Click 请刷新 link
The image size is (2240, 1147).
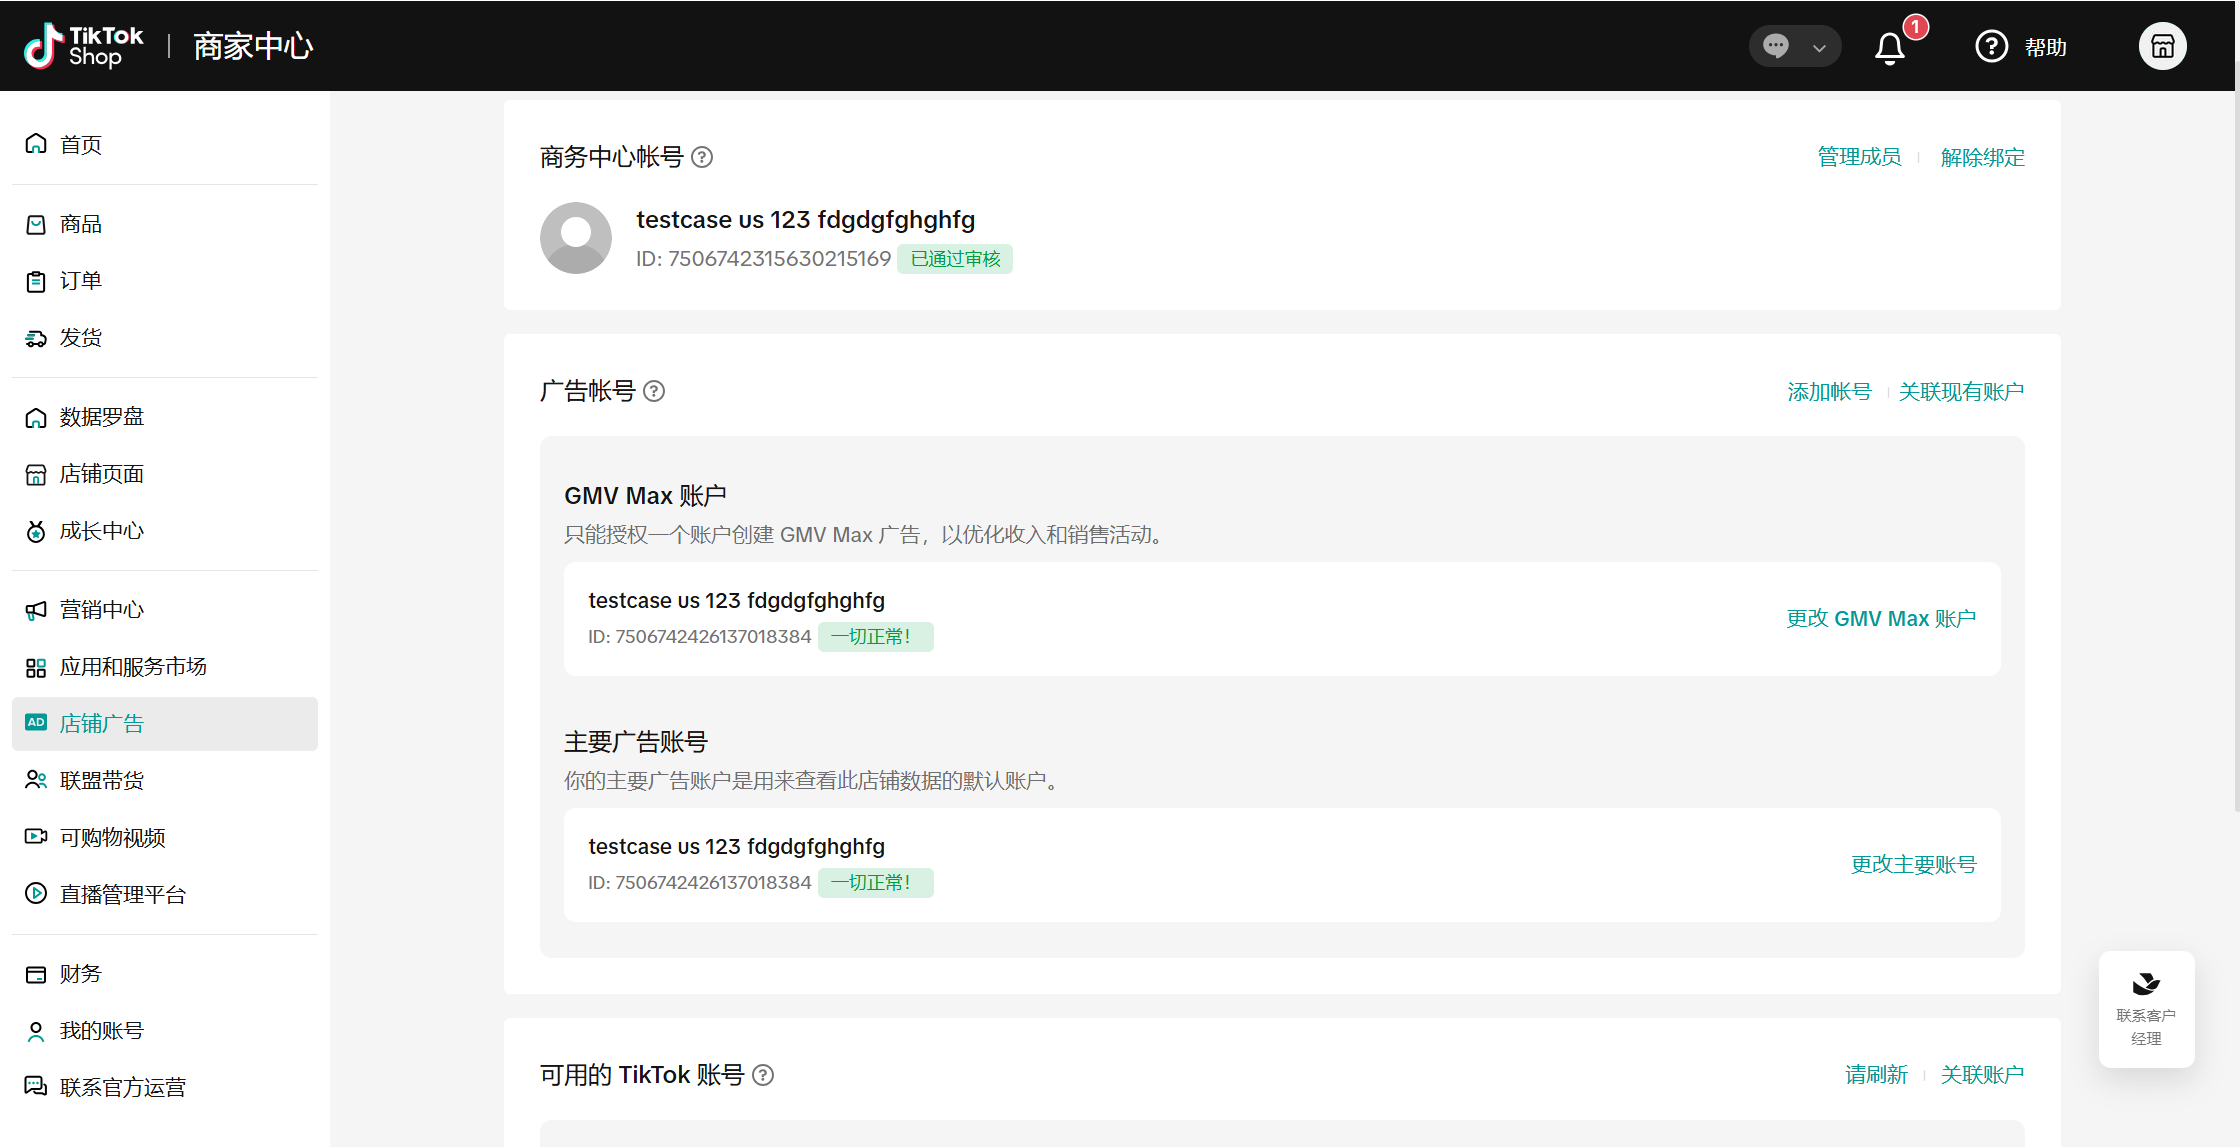click(x=1876, y=1075)
